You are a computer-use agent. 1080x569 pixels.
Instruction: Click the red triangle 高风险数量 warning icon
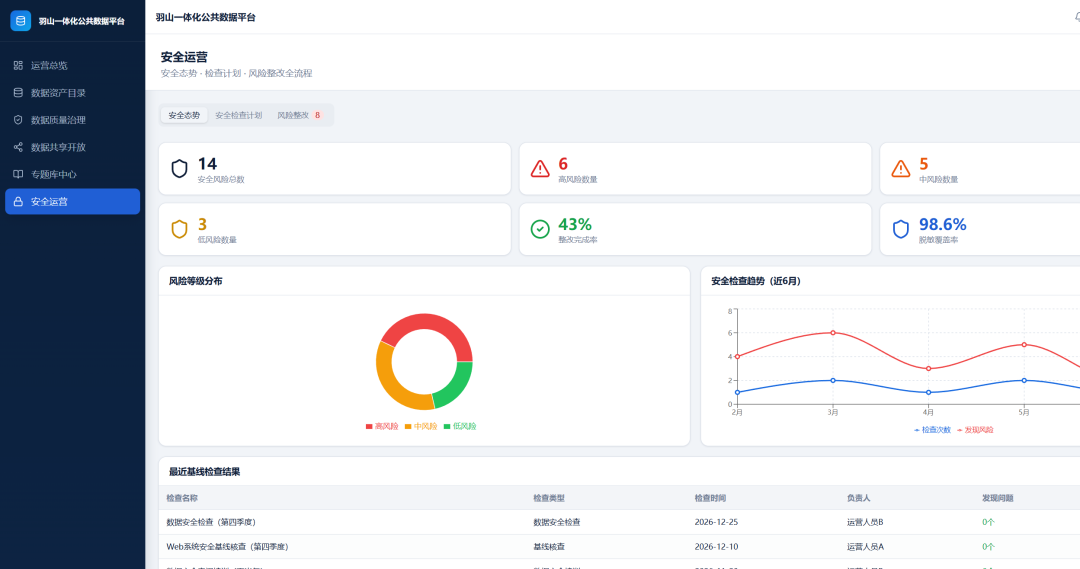(x=540, y=169)
